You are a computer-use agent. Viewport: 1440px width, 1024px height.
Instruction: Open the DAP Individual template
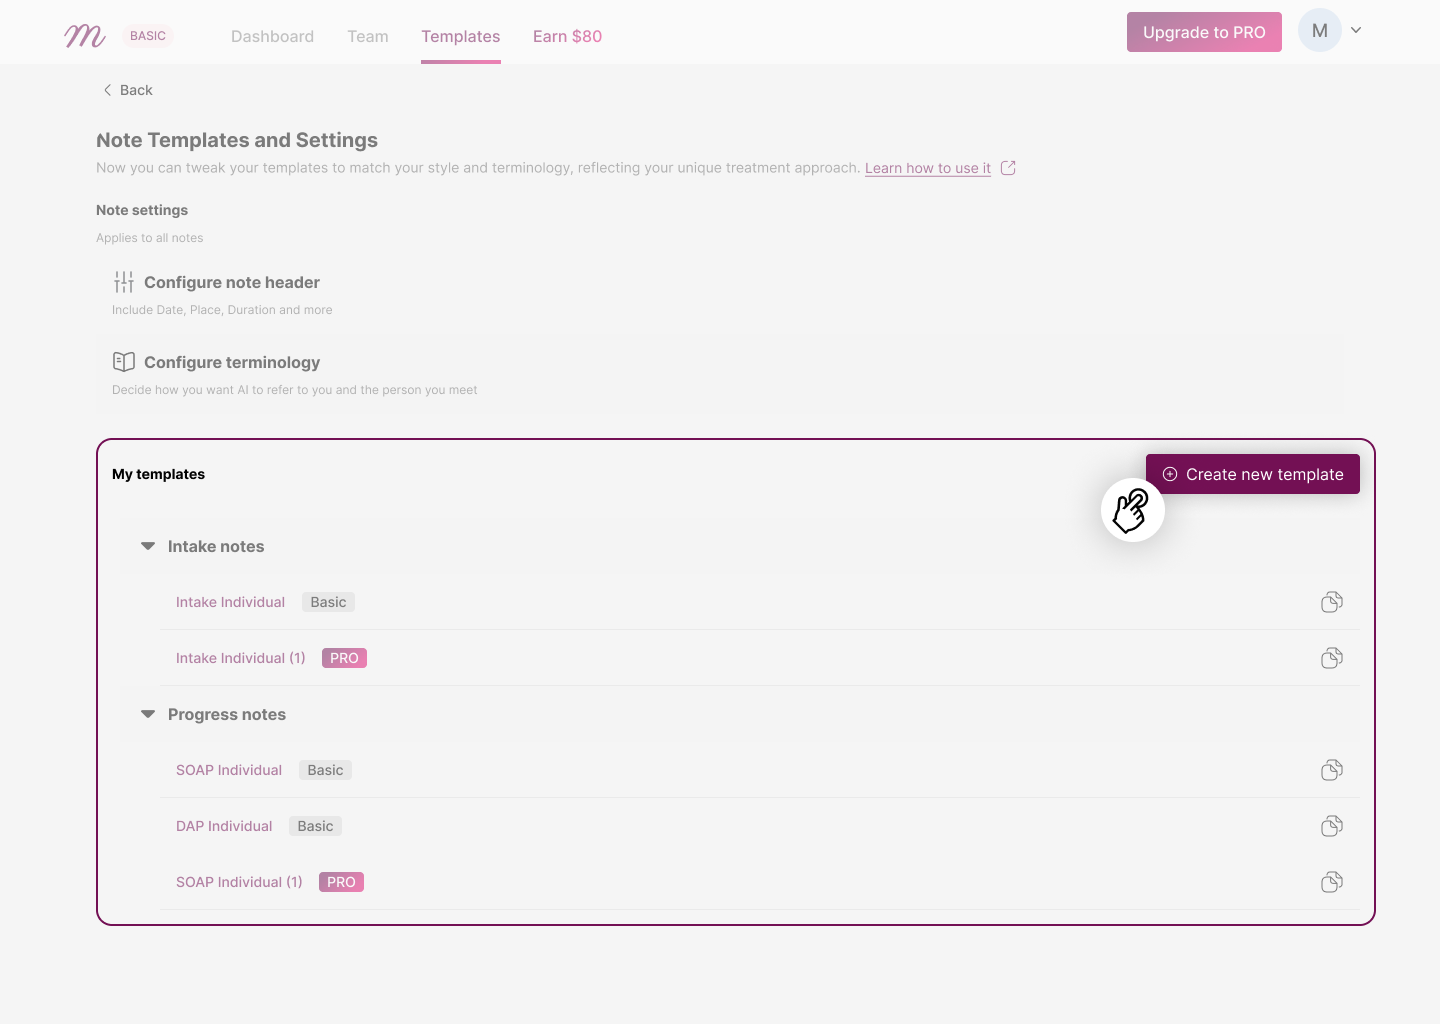click(224, 826)
